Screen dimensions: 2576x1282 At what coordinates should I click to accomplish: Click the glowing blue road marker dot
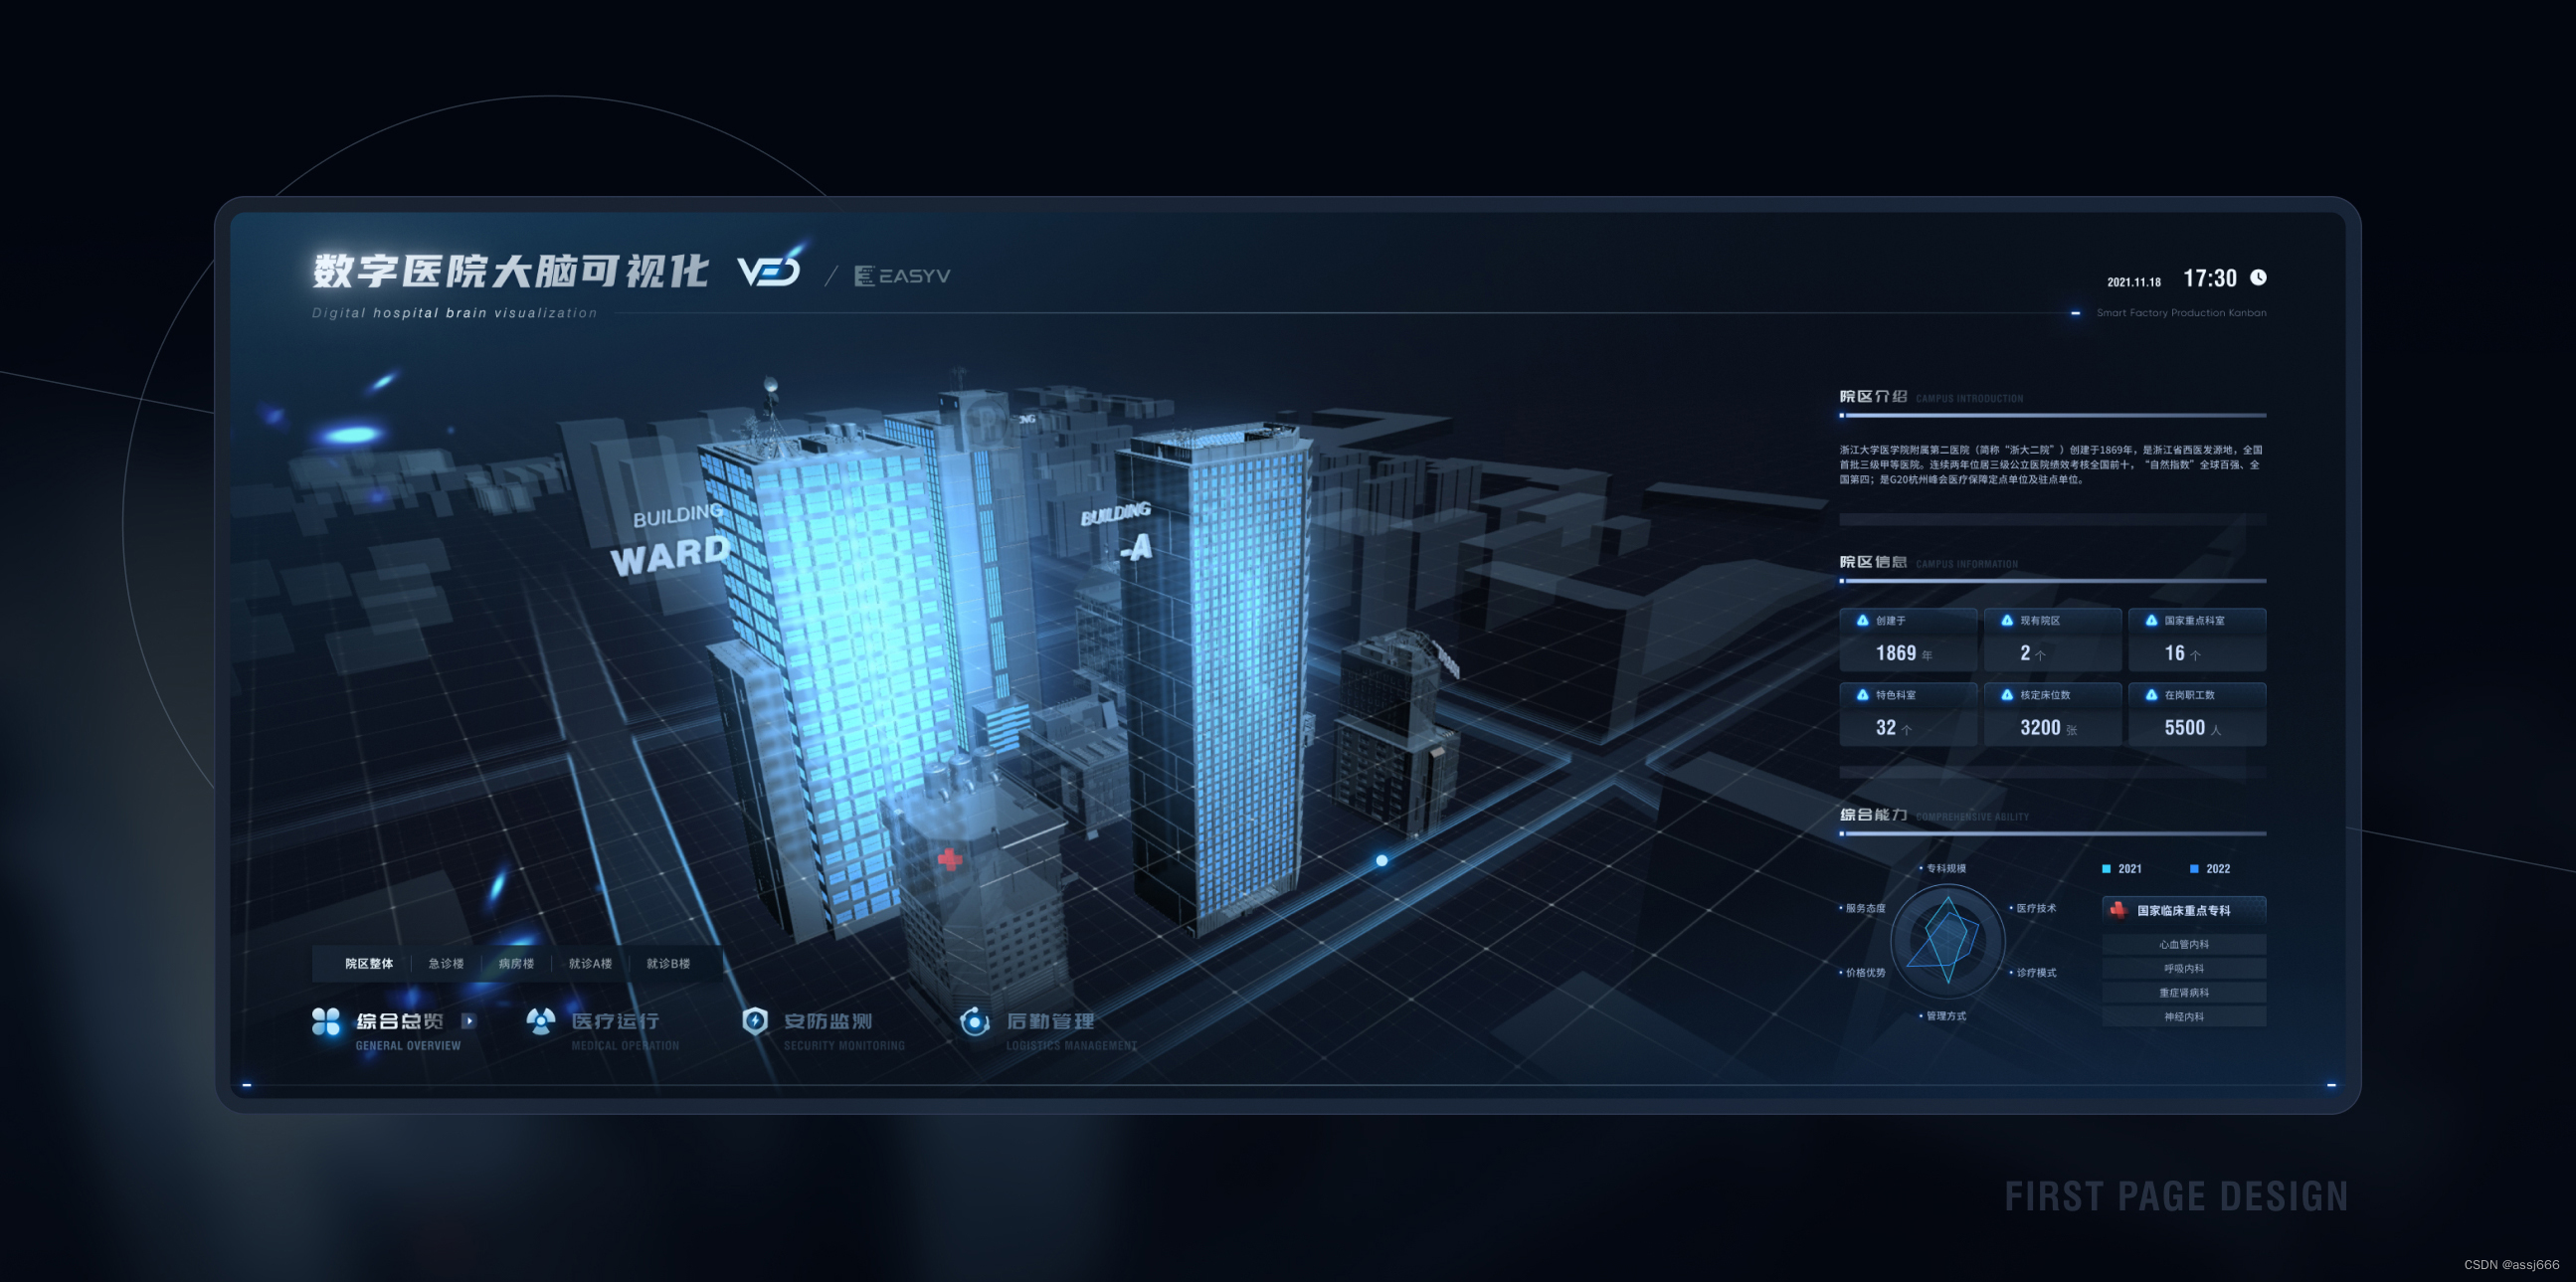tap(1381, 860)
